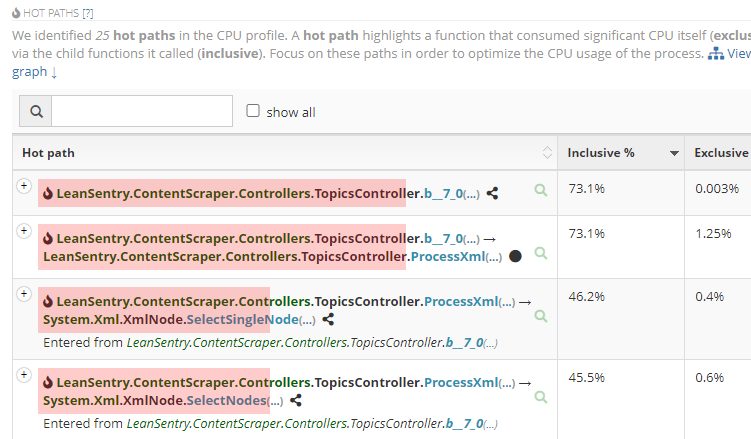Click magnifier icon in the 45.5% row
The image size is (751, 439).
(541, 397)
